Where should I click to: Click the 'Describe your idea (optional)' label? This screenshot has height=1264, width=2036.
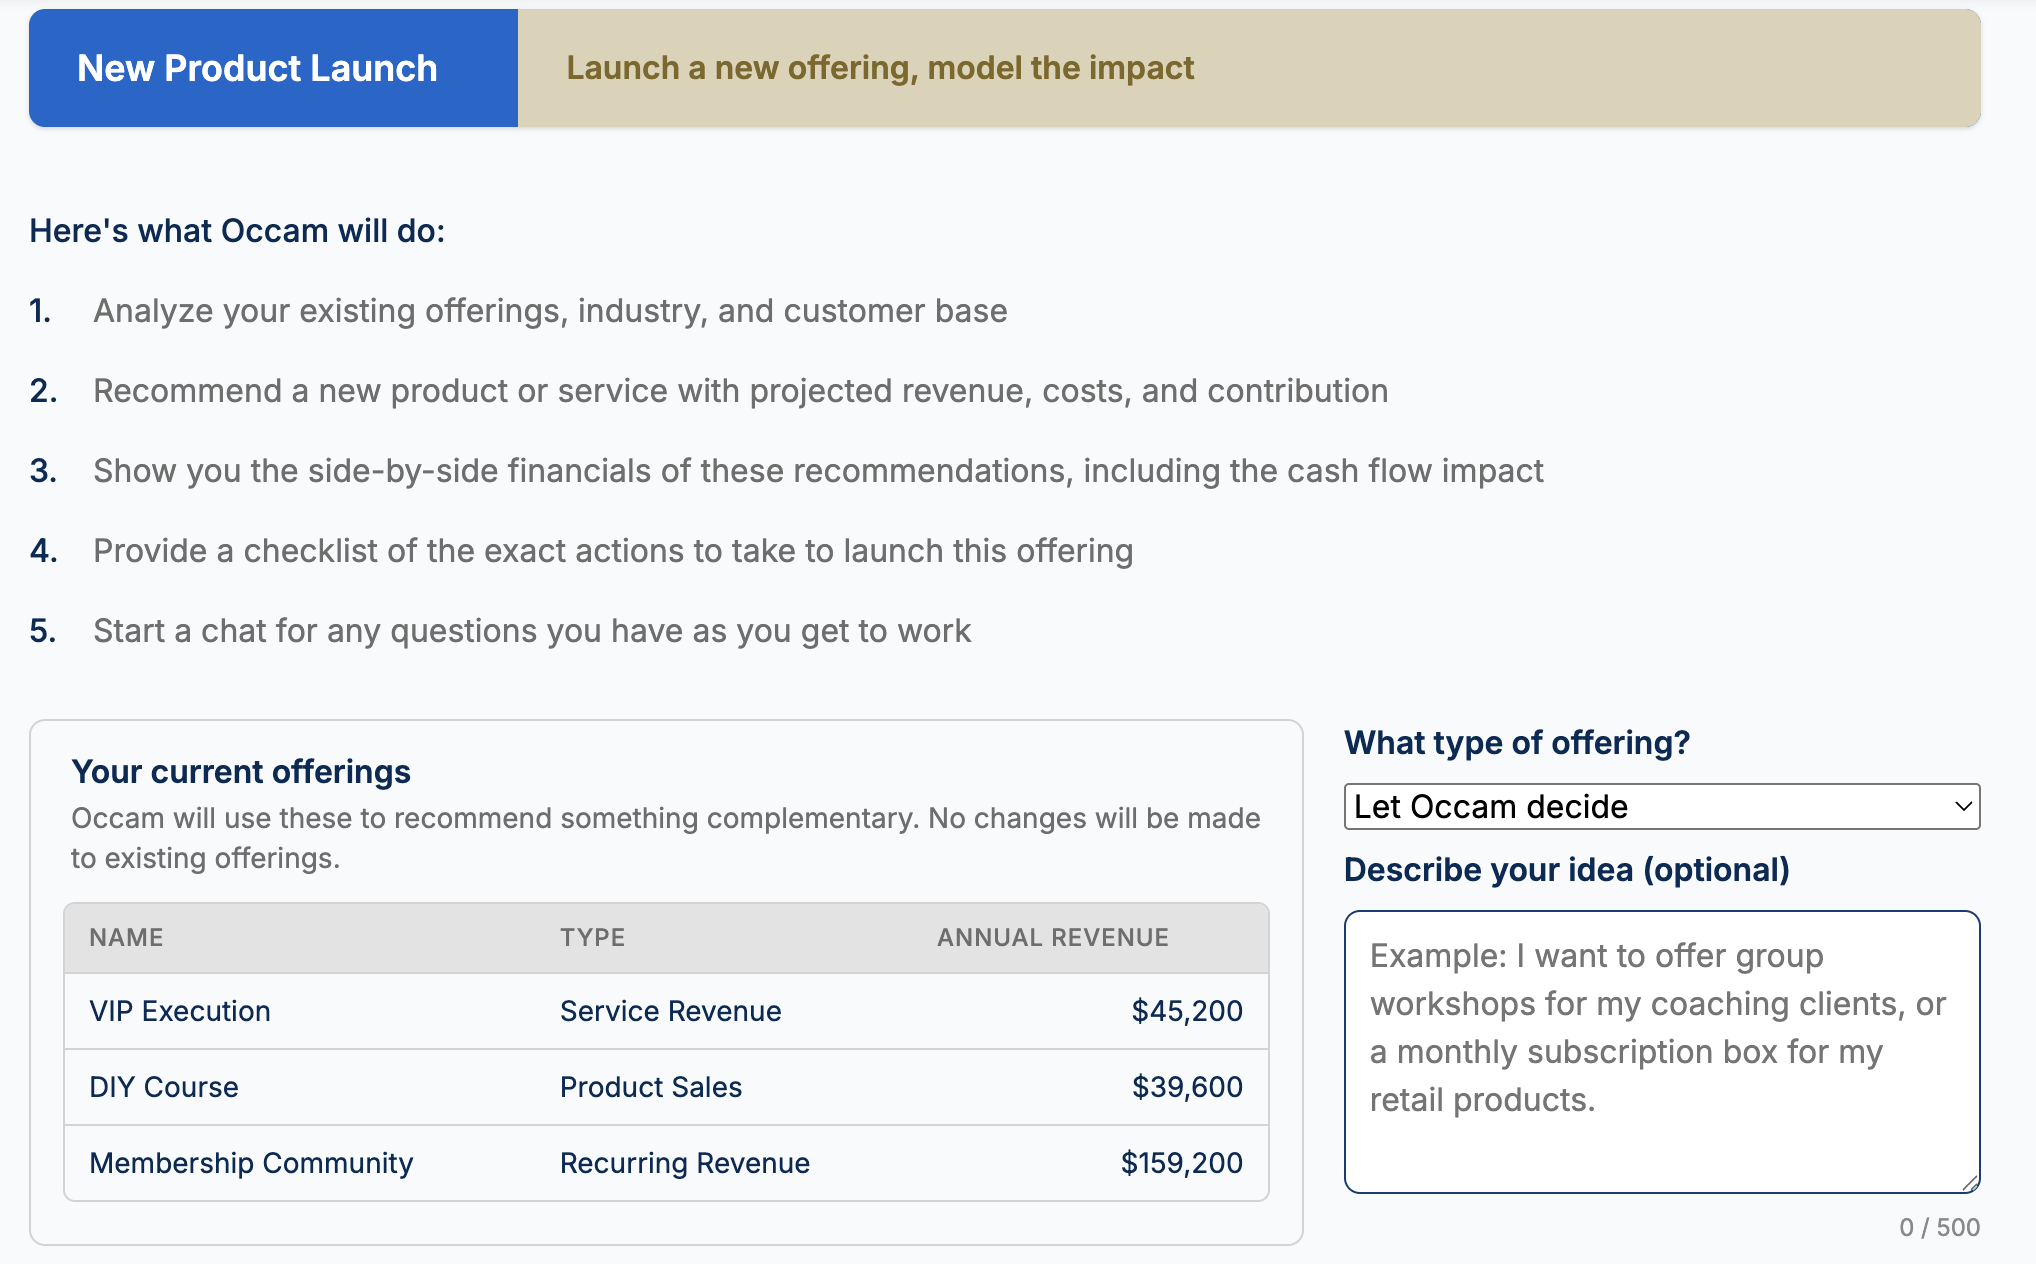click(x=1566, y=869)
